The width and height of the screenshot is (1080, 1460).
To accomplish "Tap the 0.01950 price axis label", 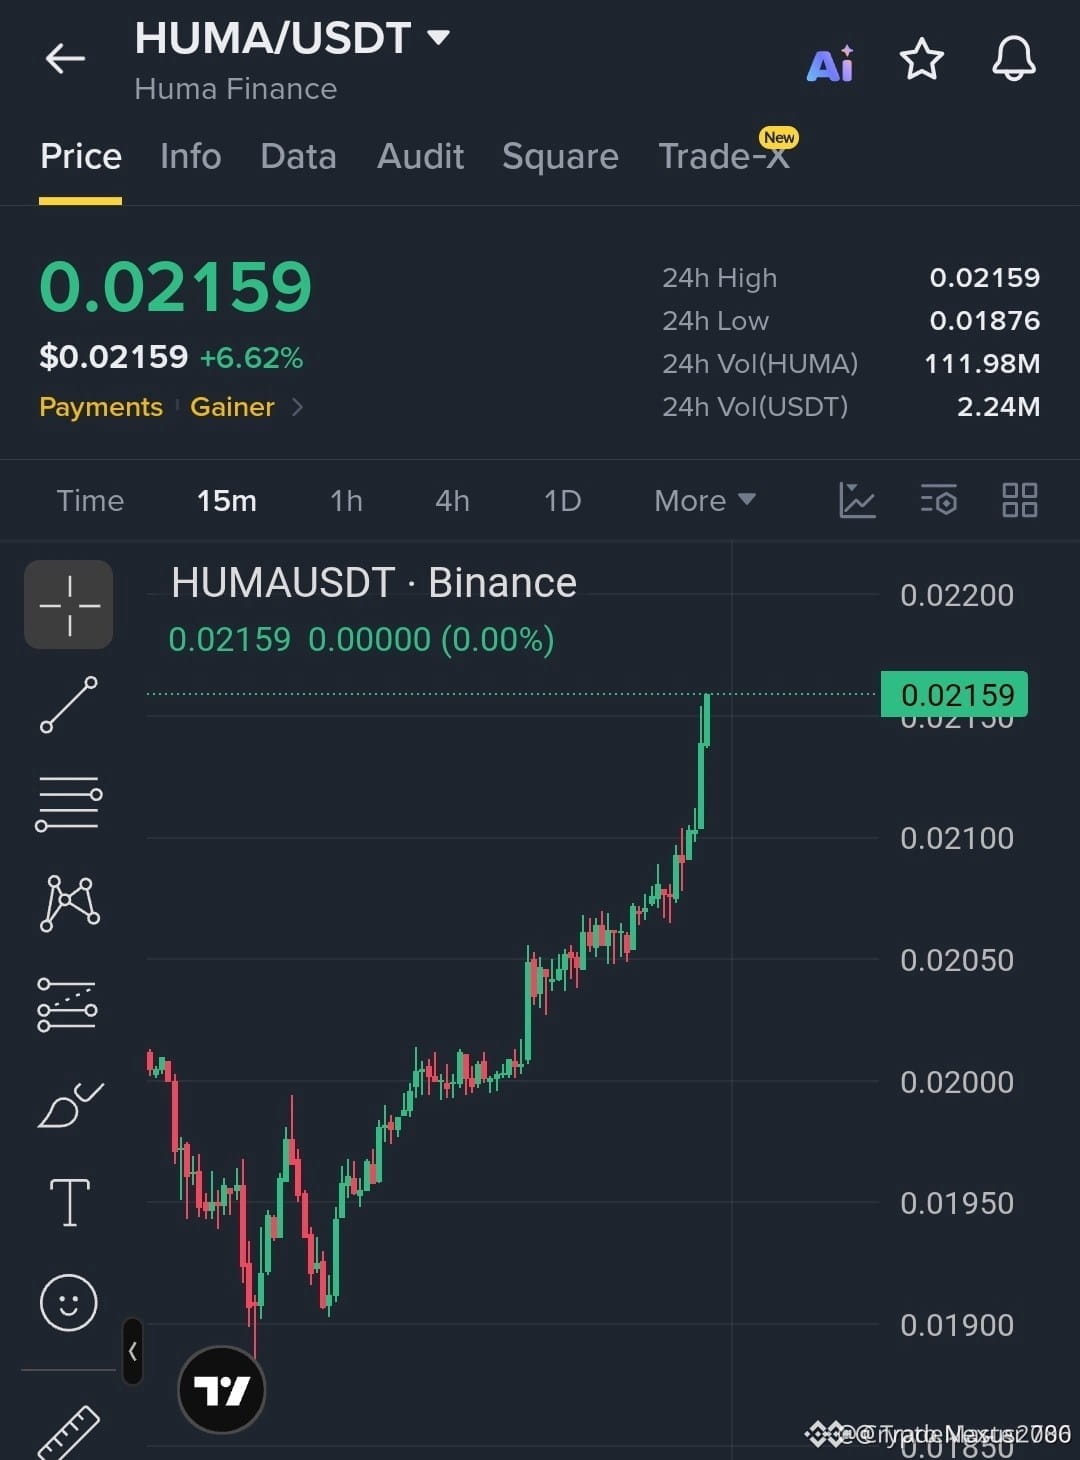I will tap(957, 1203).
